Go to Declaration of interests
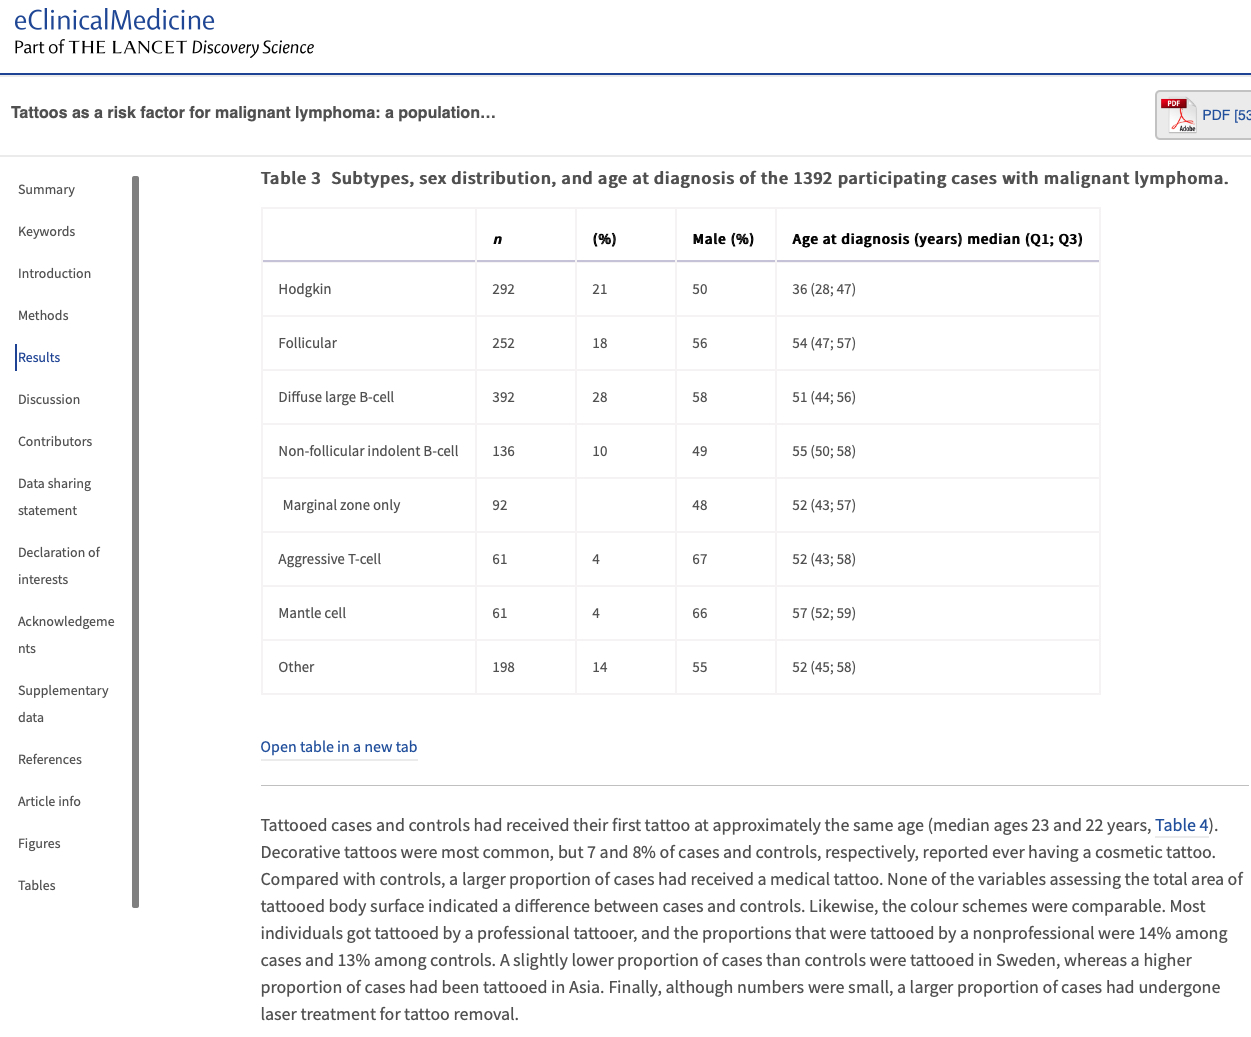1251x1037 pixels. click(59, 565)
